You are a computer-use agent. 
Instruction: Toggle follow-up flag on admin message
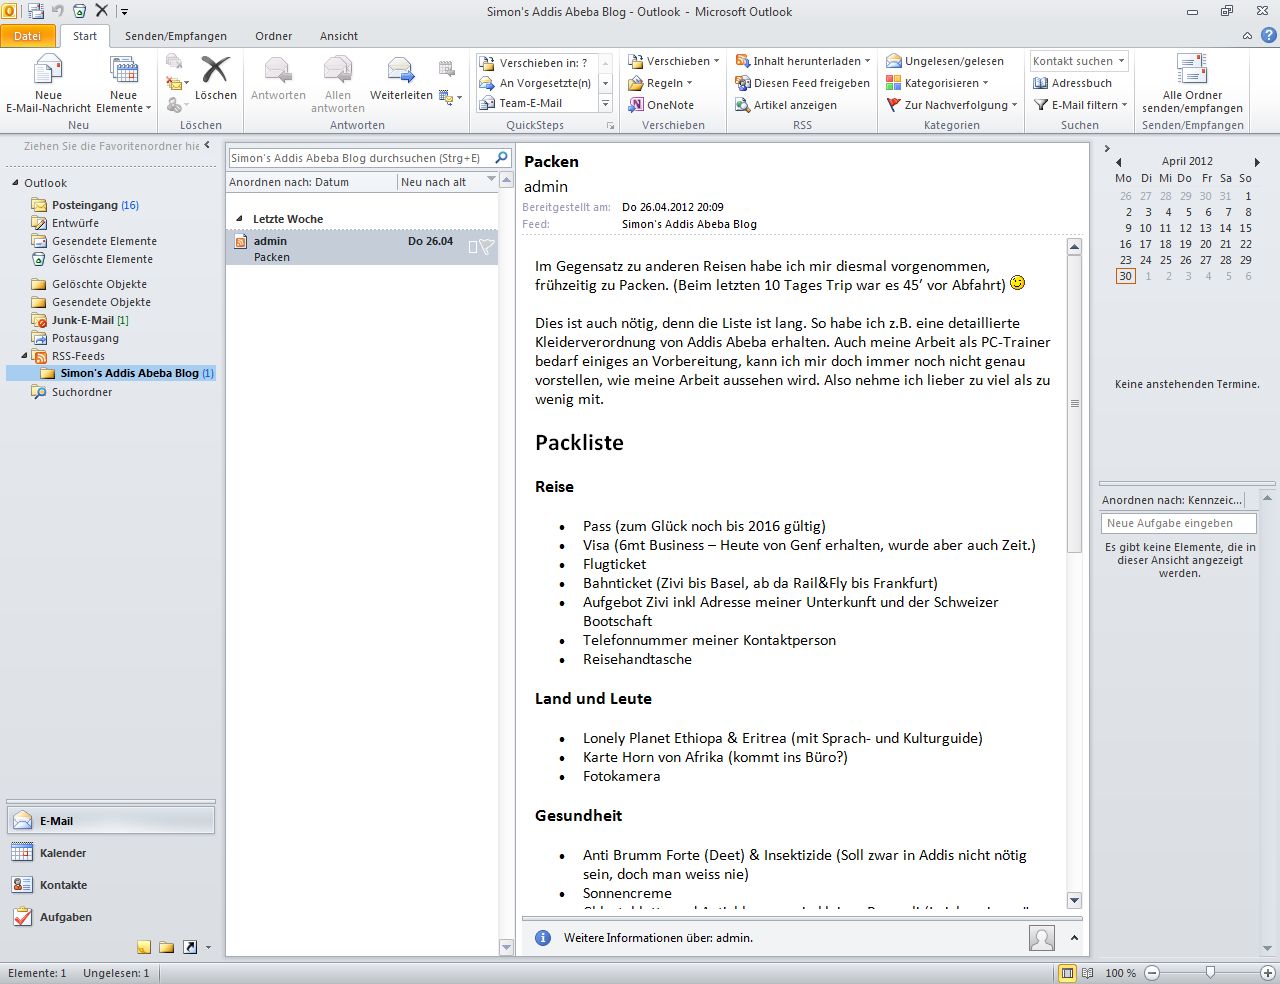(487, 247)
